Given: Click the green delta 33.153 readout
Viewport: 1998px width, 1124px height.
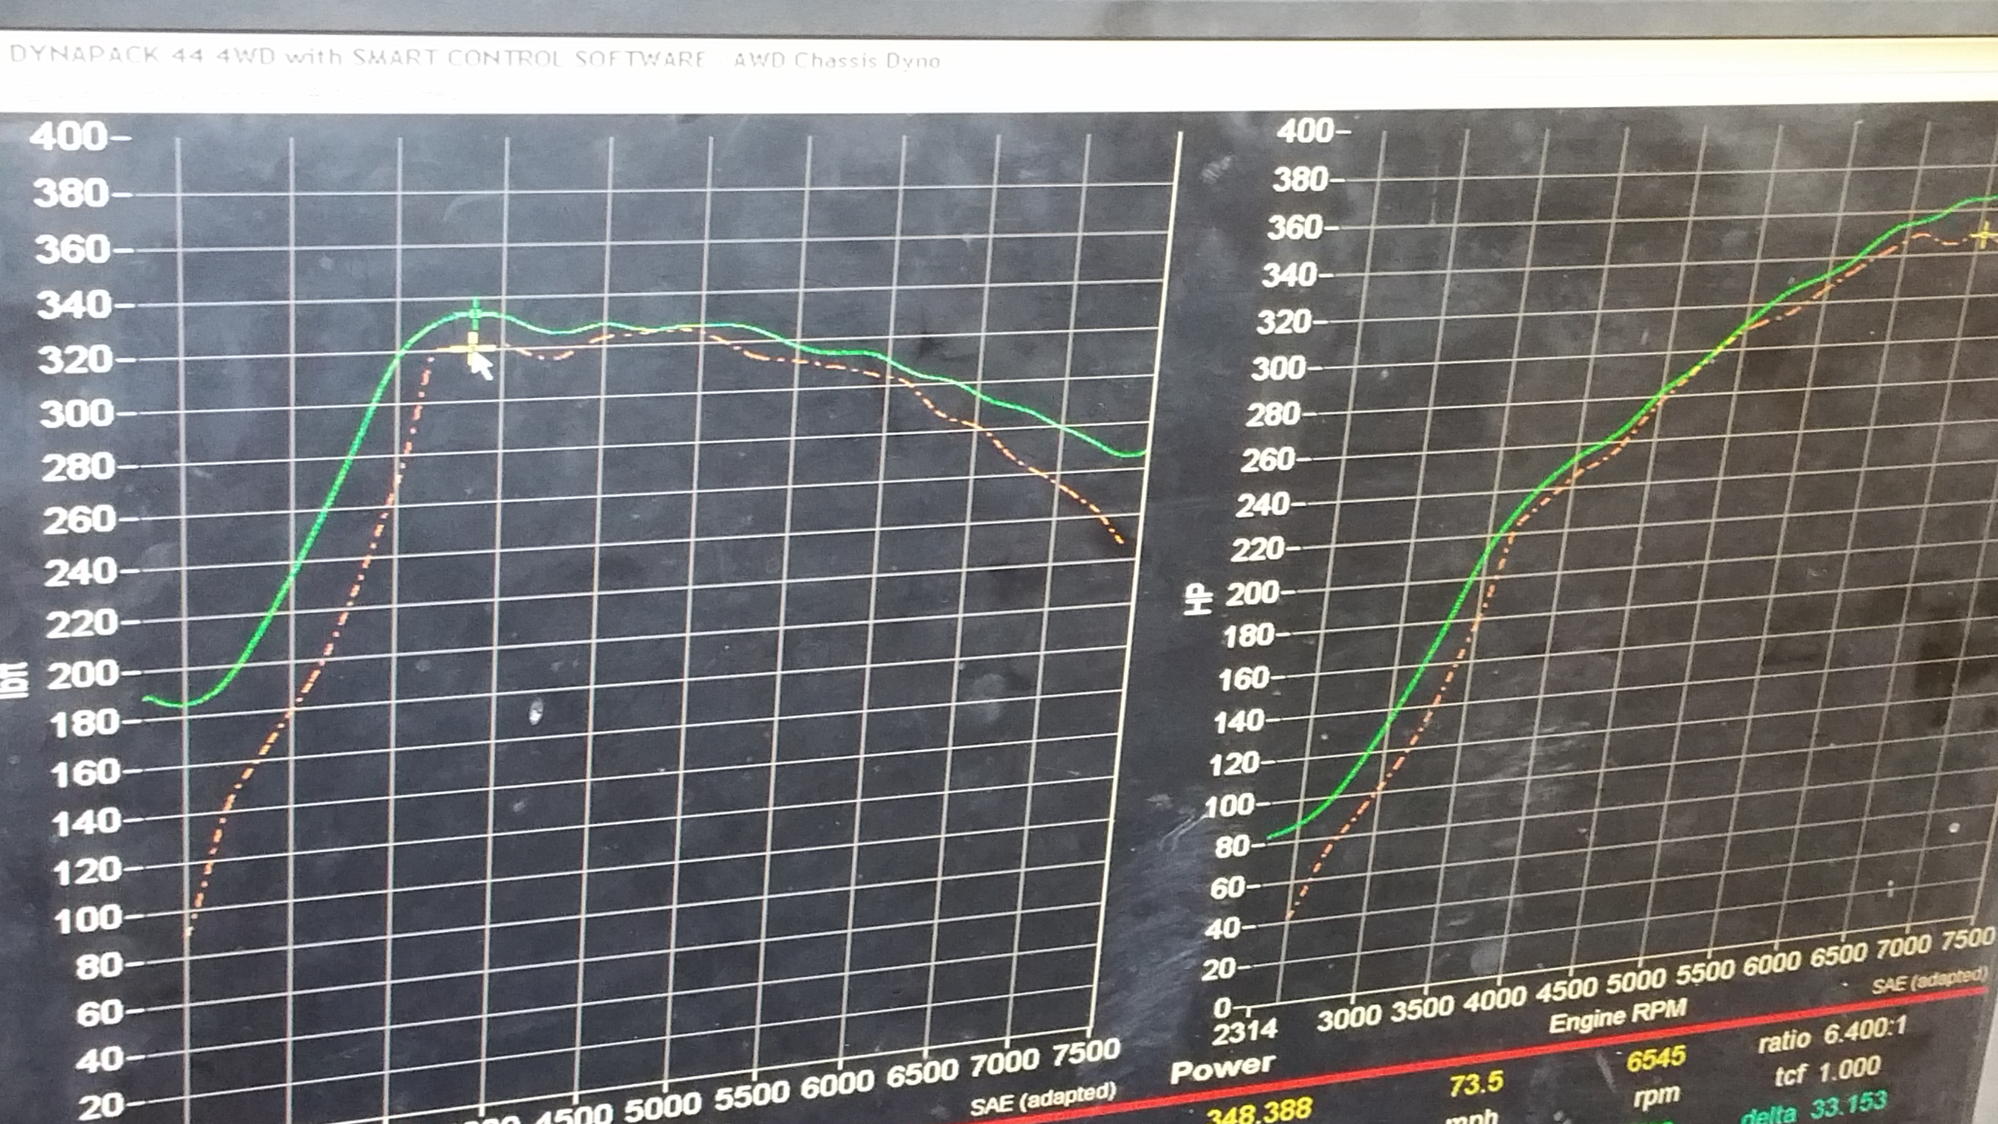Looking at the screenshot, I should [1814, 1108].
